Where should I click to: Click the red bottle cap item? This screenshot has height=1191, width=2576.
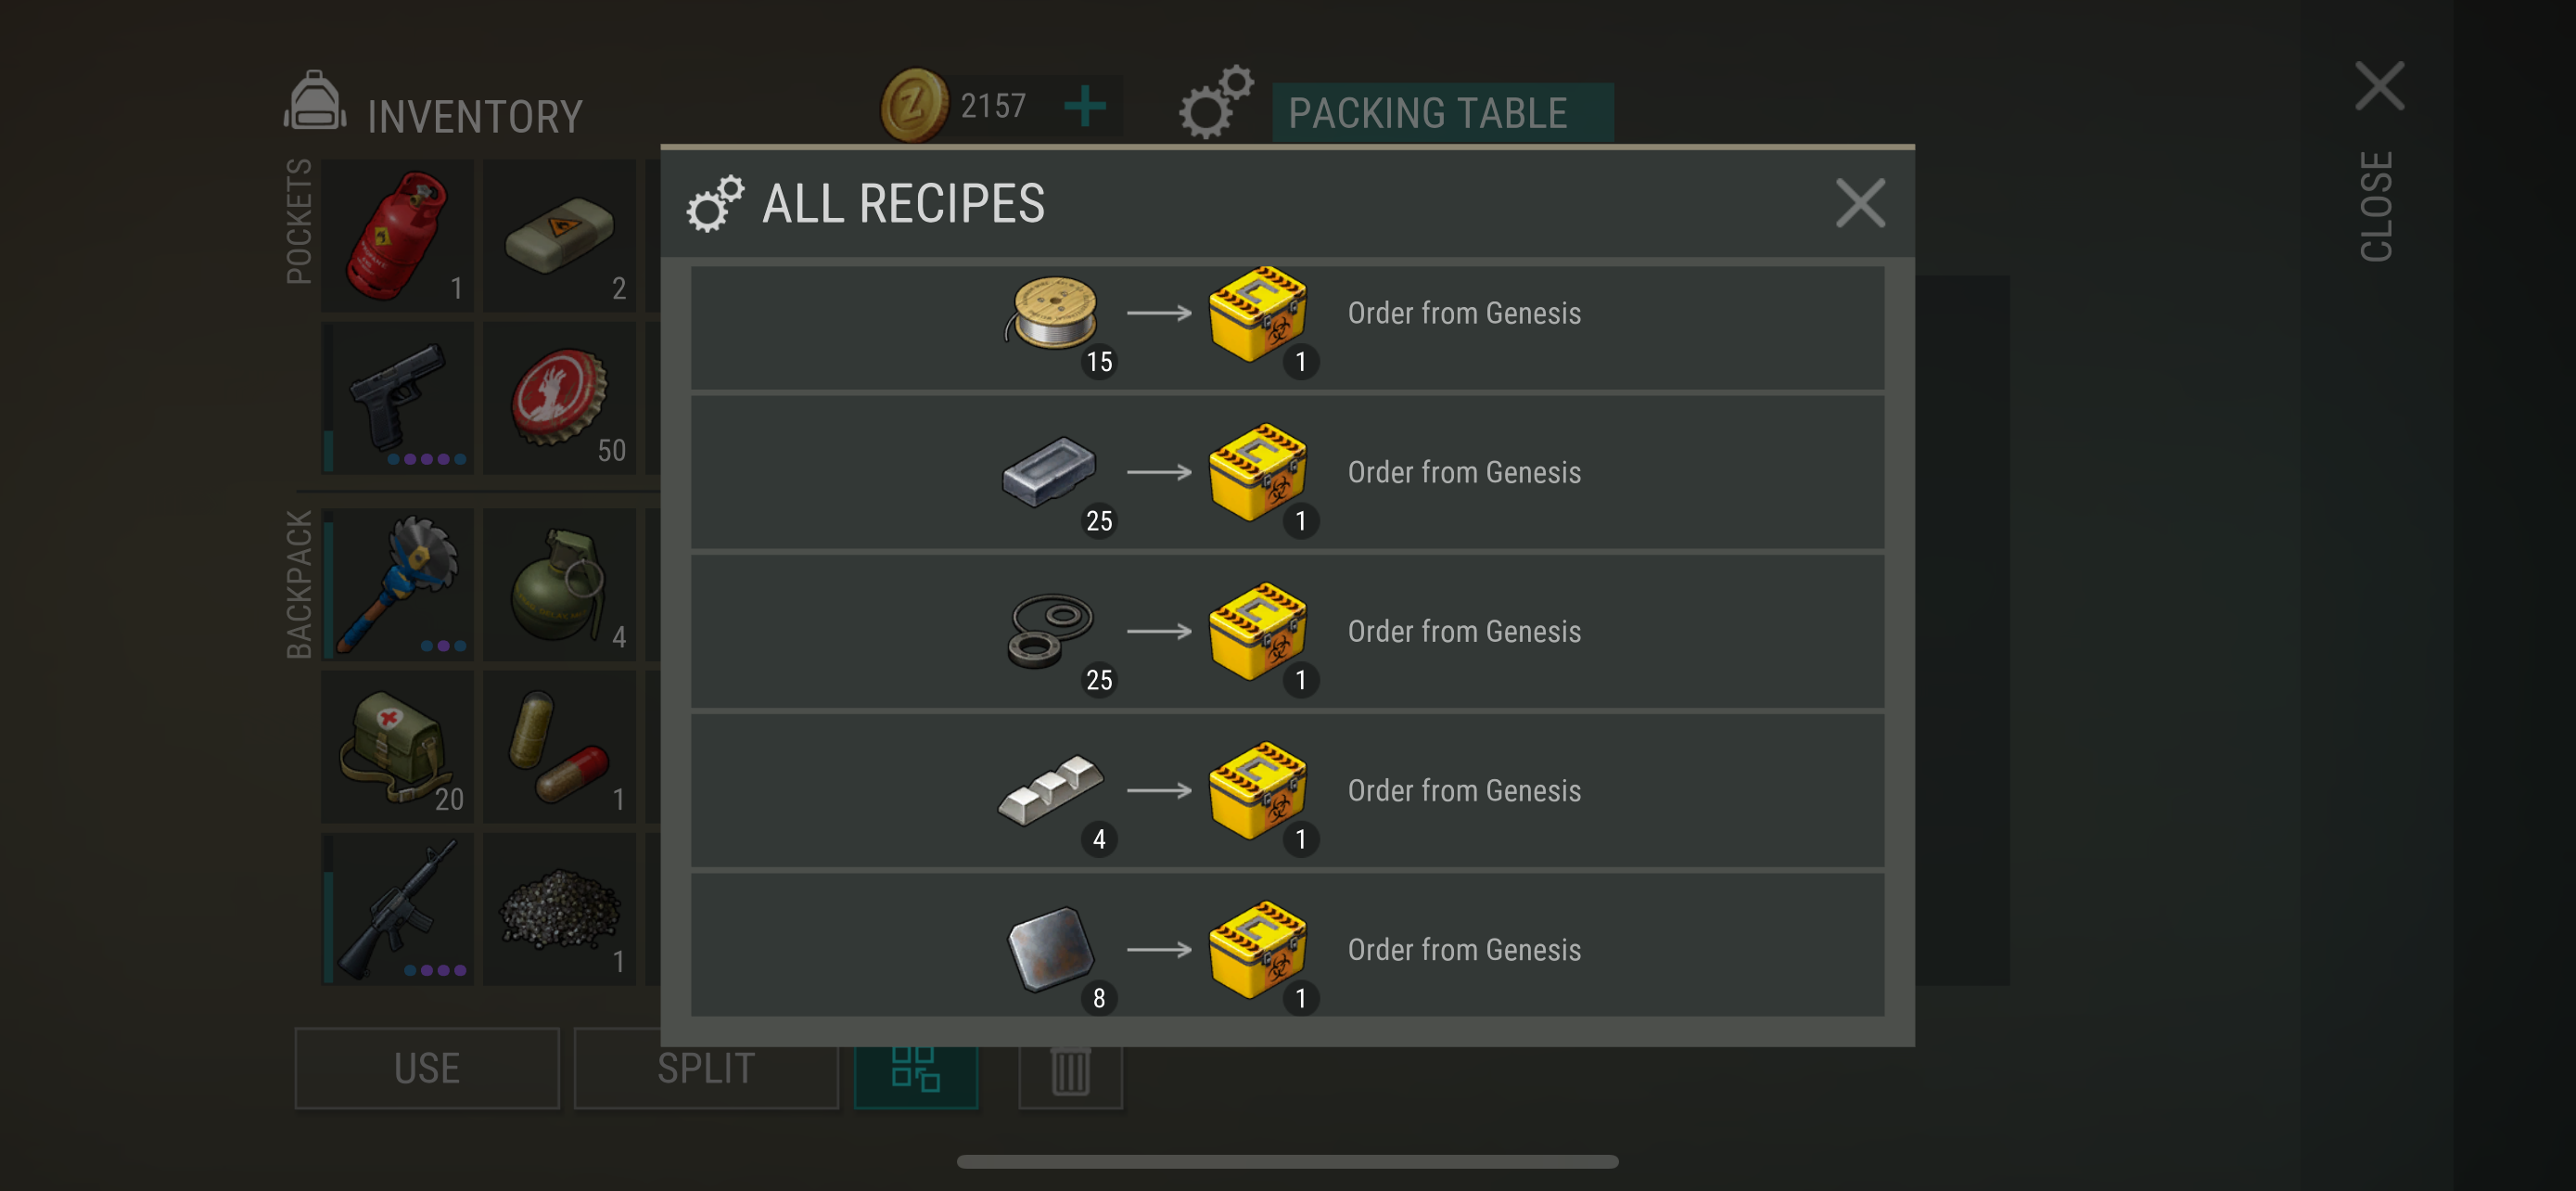[559, 398]
